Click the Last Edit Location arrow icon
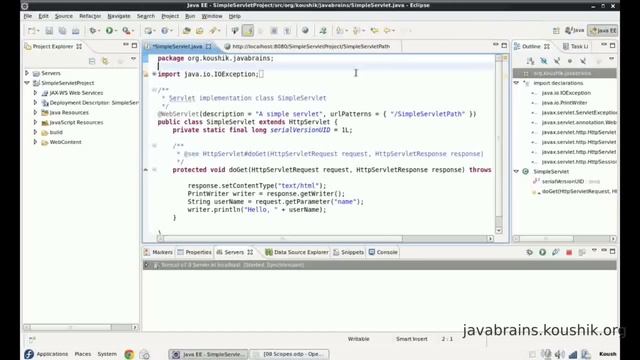This screenshot has width=640, height=360. pos(374,31)
